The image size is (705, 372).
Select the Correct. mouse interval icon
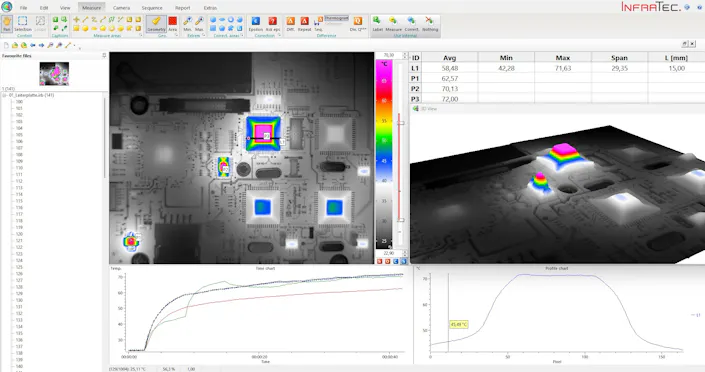pyautogui.click(x=411, y=24)
